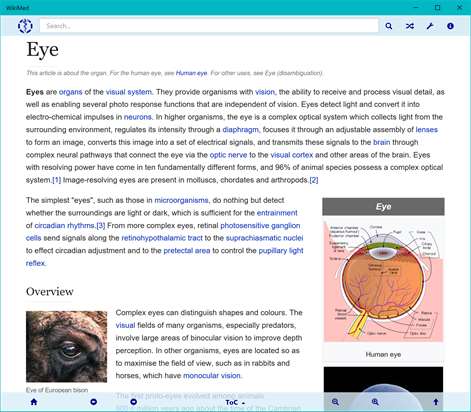Click into the Search input field
The height and width of the screenshot is (412, 471).
(x=209, y=26)
